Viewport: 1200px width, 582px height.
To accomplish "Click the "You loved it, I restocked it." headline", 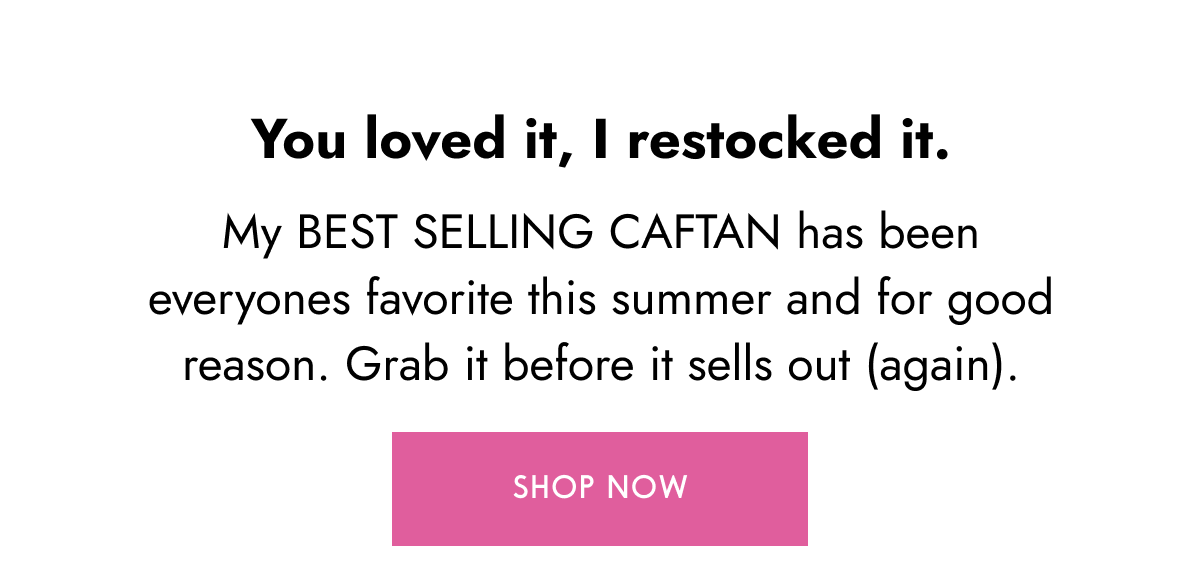I will pos(600,141).
